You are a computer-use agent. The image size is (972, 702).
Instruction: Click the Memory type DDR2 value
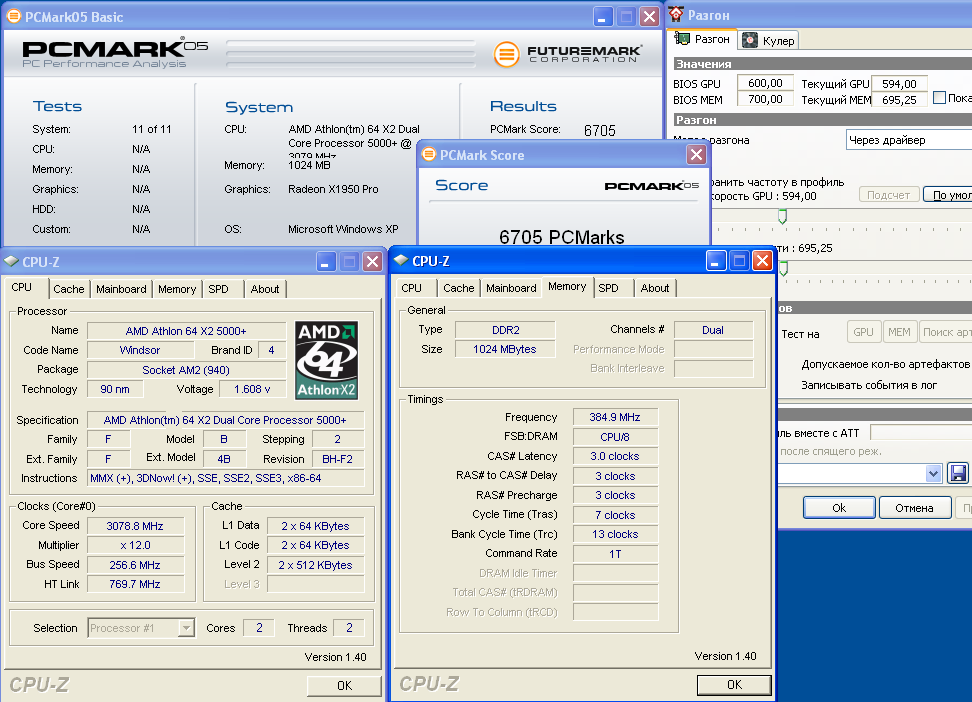(x=505, y=330)
